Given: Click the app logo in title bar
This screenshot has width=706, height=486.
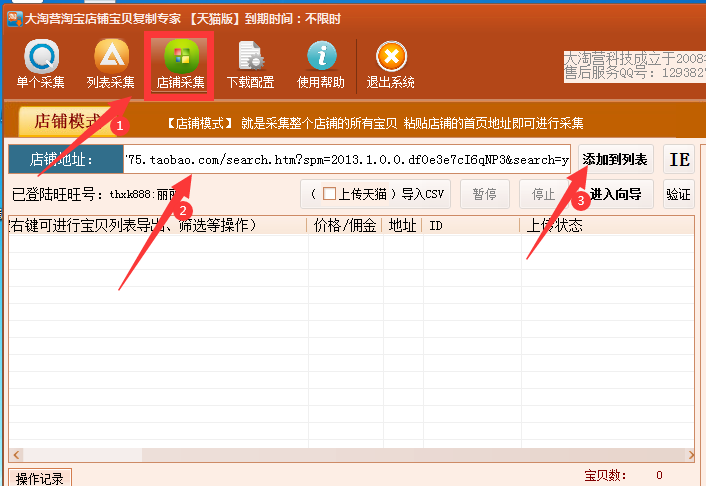Looking at the screenshot, I should [x=15, y=18].
